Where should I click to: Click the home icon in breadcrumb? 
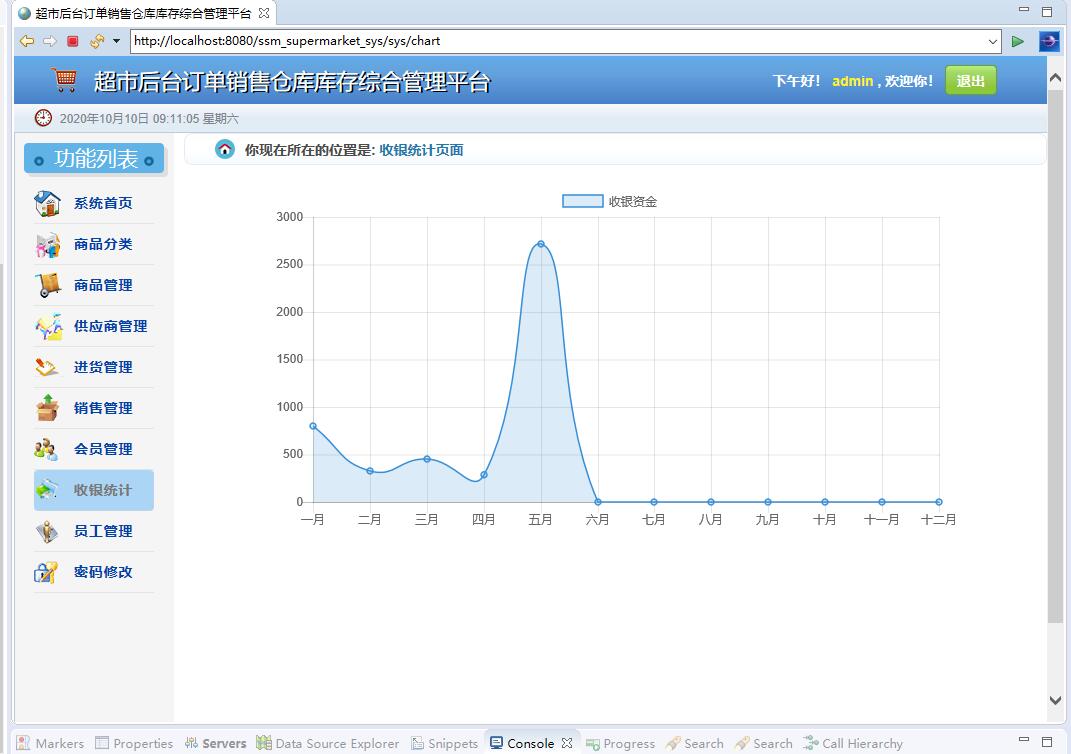[x=225, y=150]
